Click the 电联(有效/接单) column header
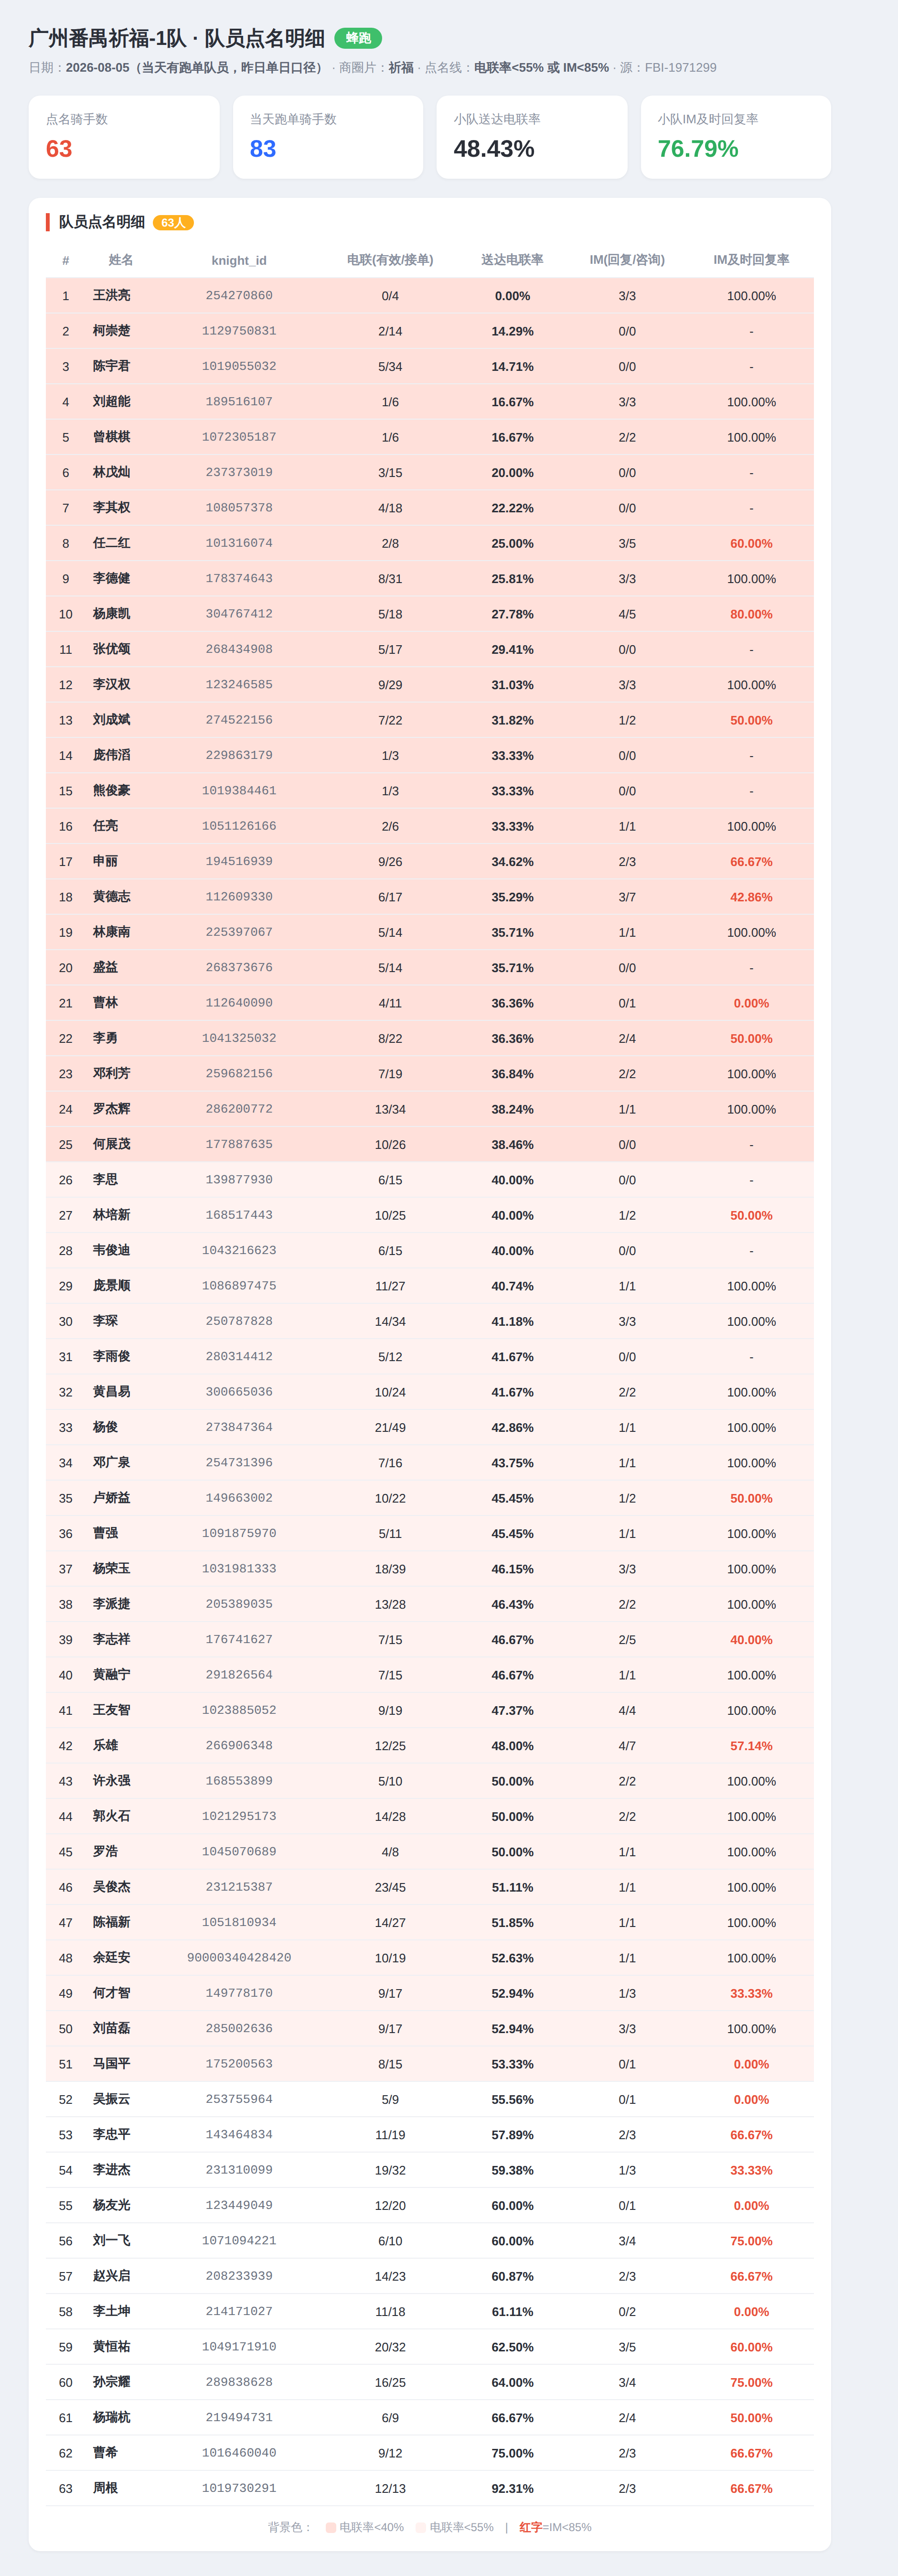The image size is (898, 2576). [390, 260]
